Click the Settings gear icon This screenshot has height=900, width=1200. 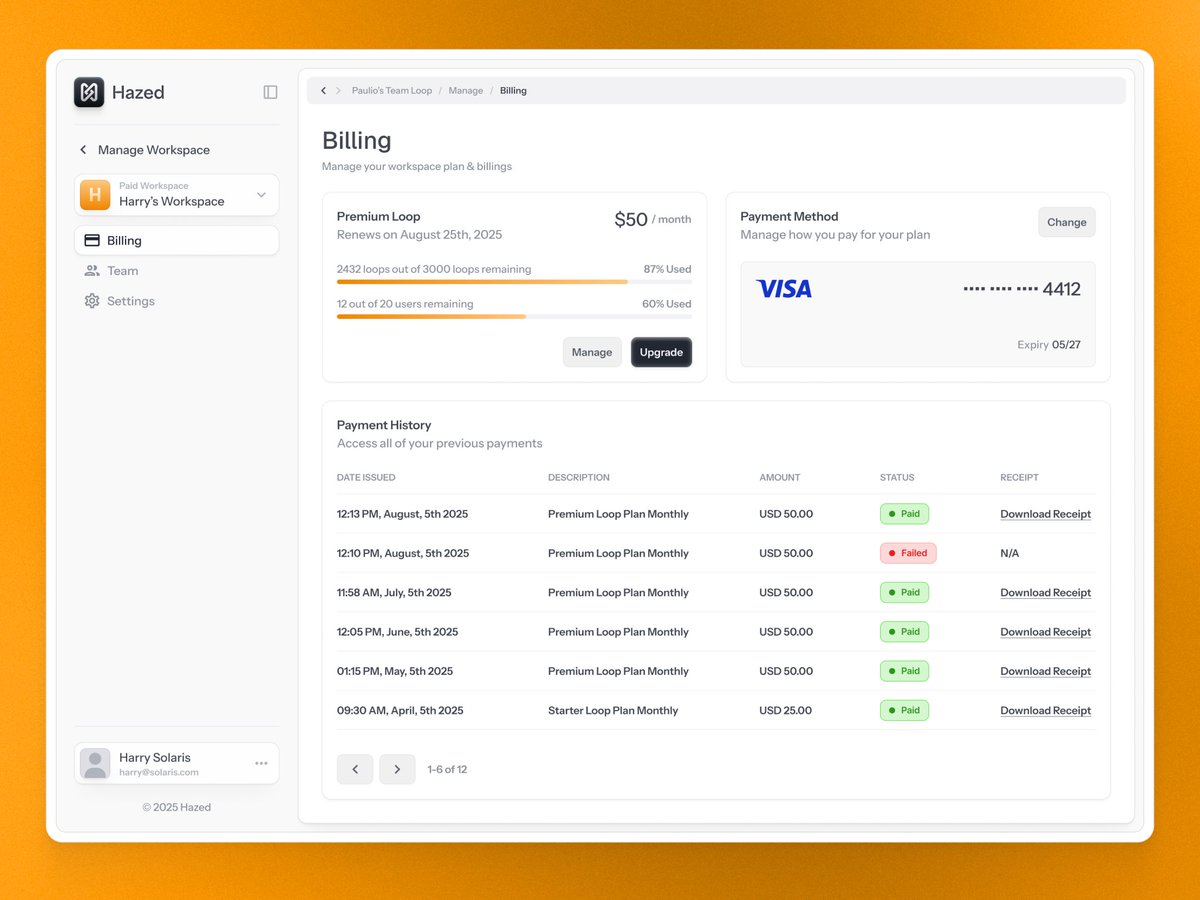[x=92, y=301]
